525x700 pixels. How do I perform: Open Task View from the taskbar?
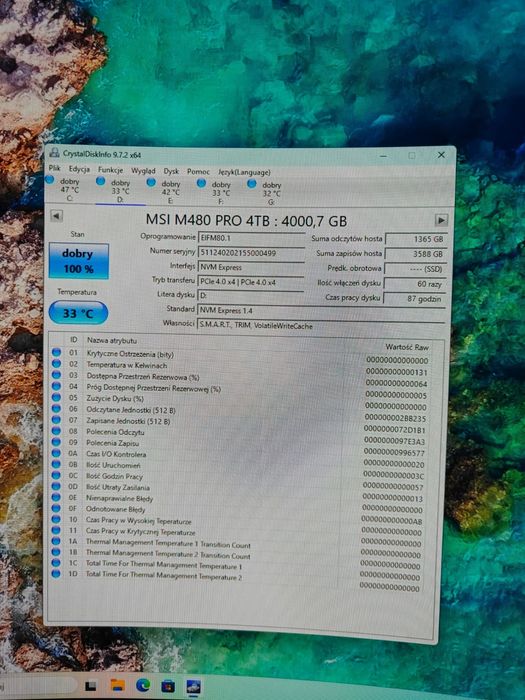[x=91, y=685]
